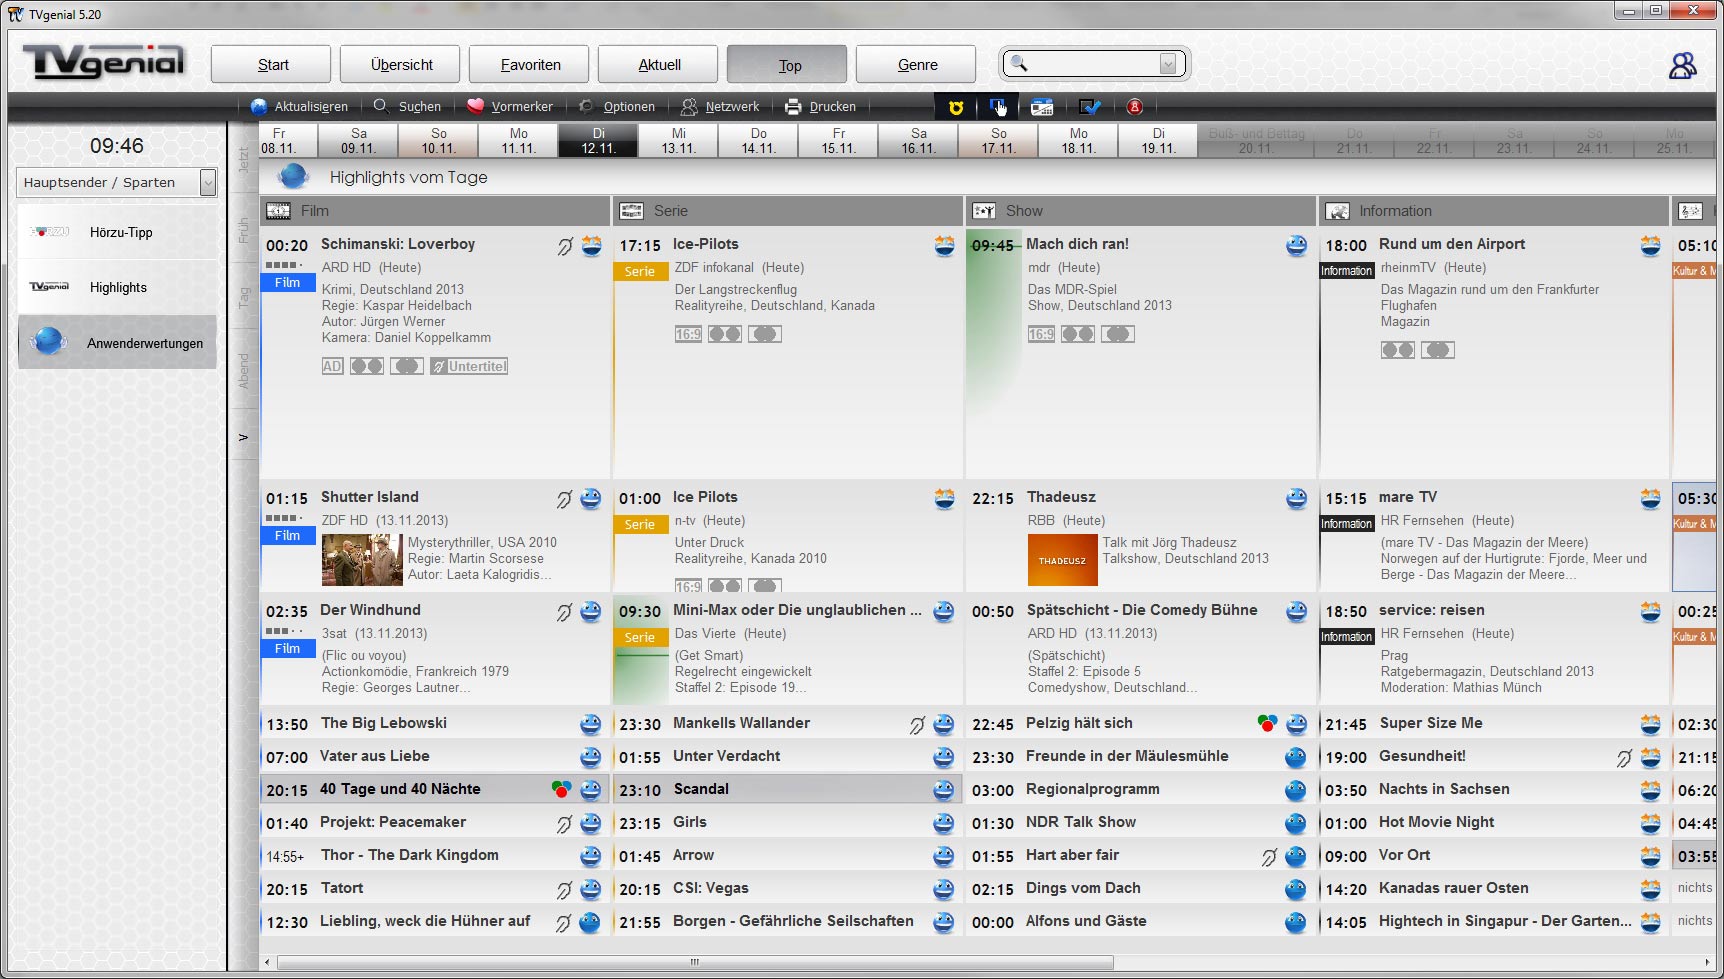The image size is (1724, 979).
Task: Select Spätschicht - Die Comedy Bühne entry
Action: (x=1140, y=649)
